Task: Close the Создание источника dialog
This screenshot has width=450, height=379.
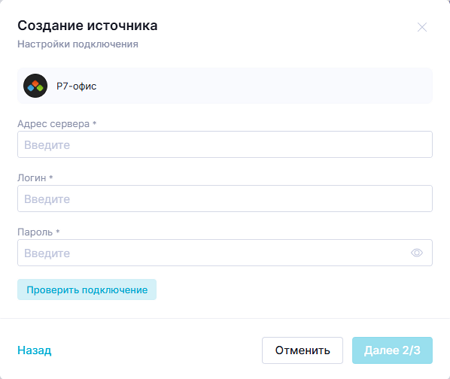Action: tap(422, 27)
